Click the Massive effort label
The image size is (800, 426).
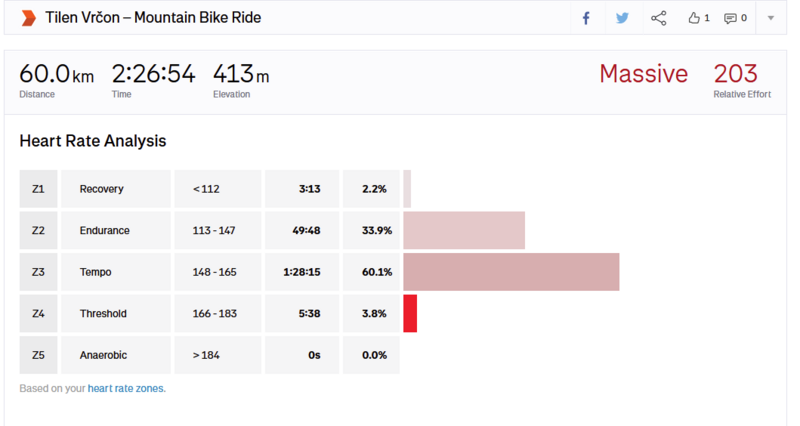pyautogui.click(x=643, y=74)
